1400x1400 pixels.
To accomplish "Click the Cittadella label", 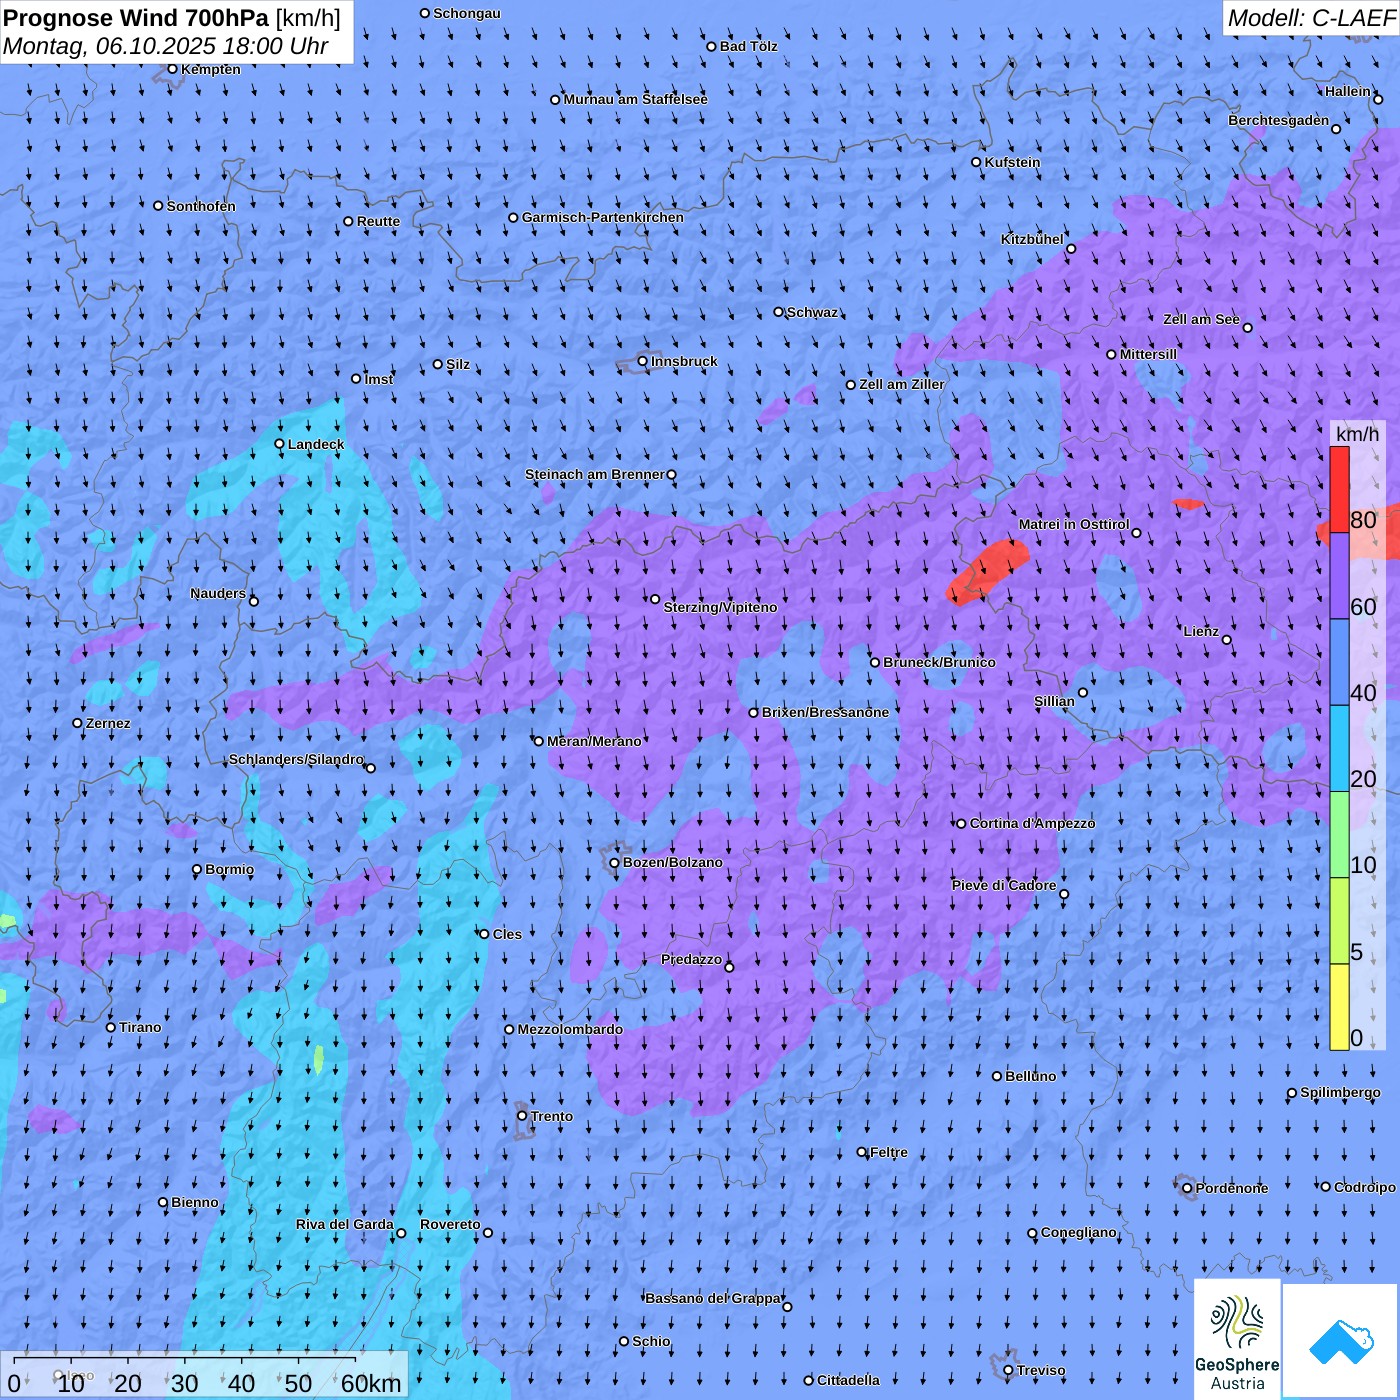I will (x=848, y=1380).
